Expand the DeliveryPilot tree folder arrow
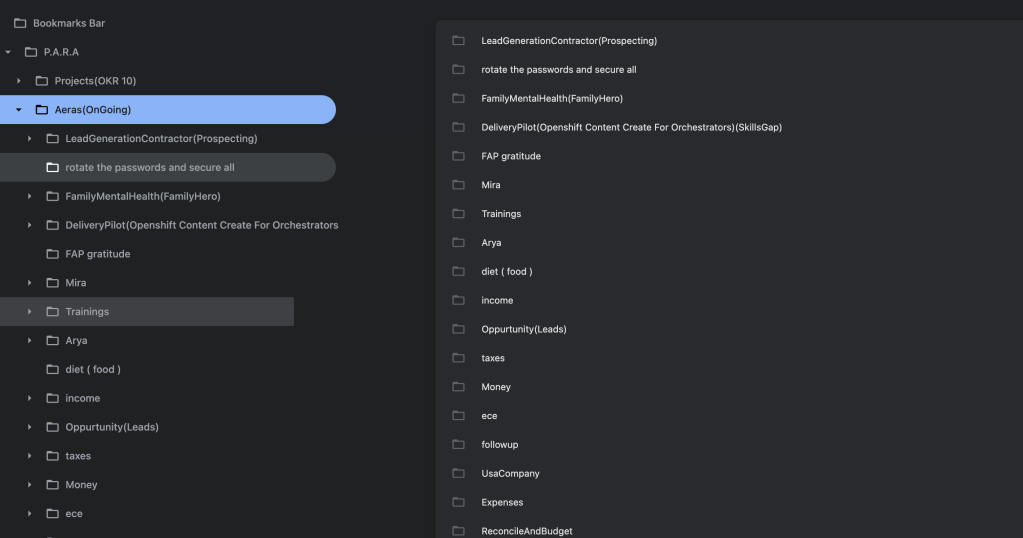1023x538 pixels. coord(29,225)
